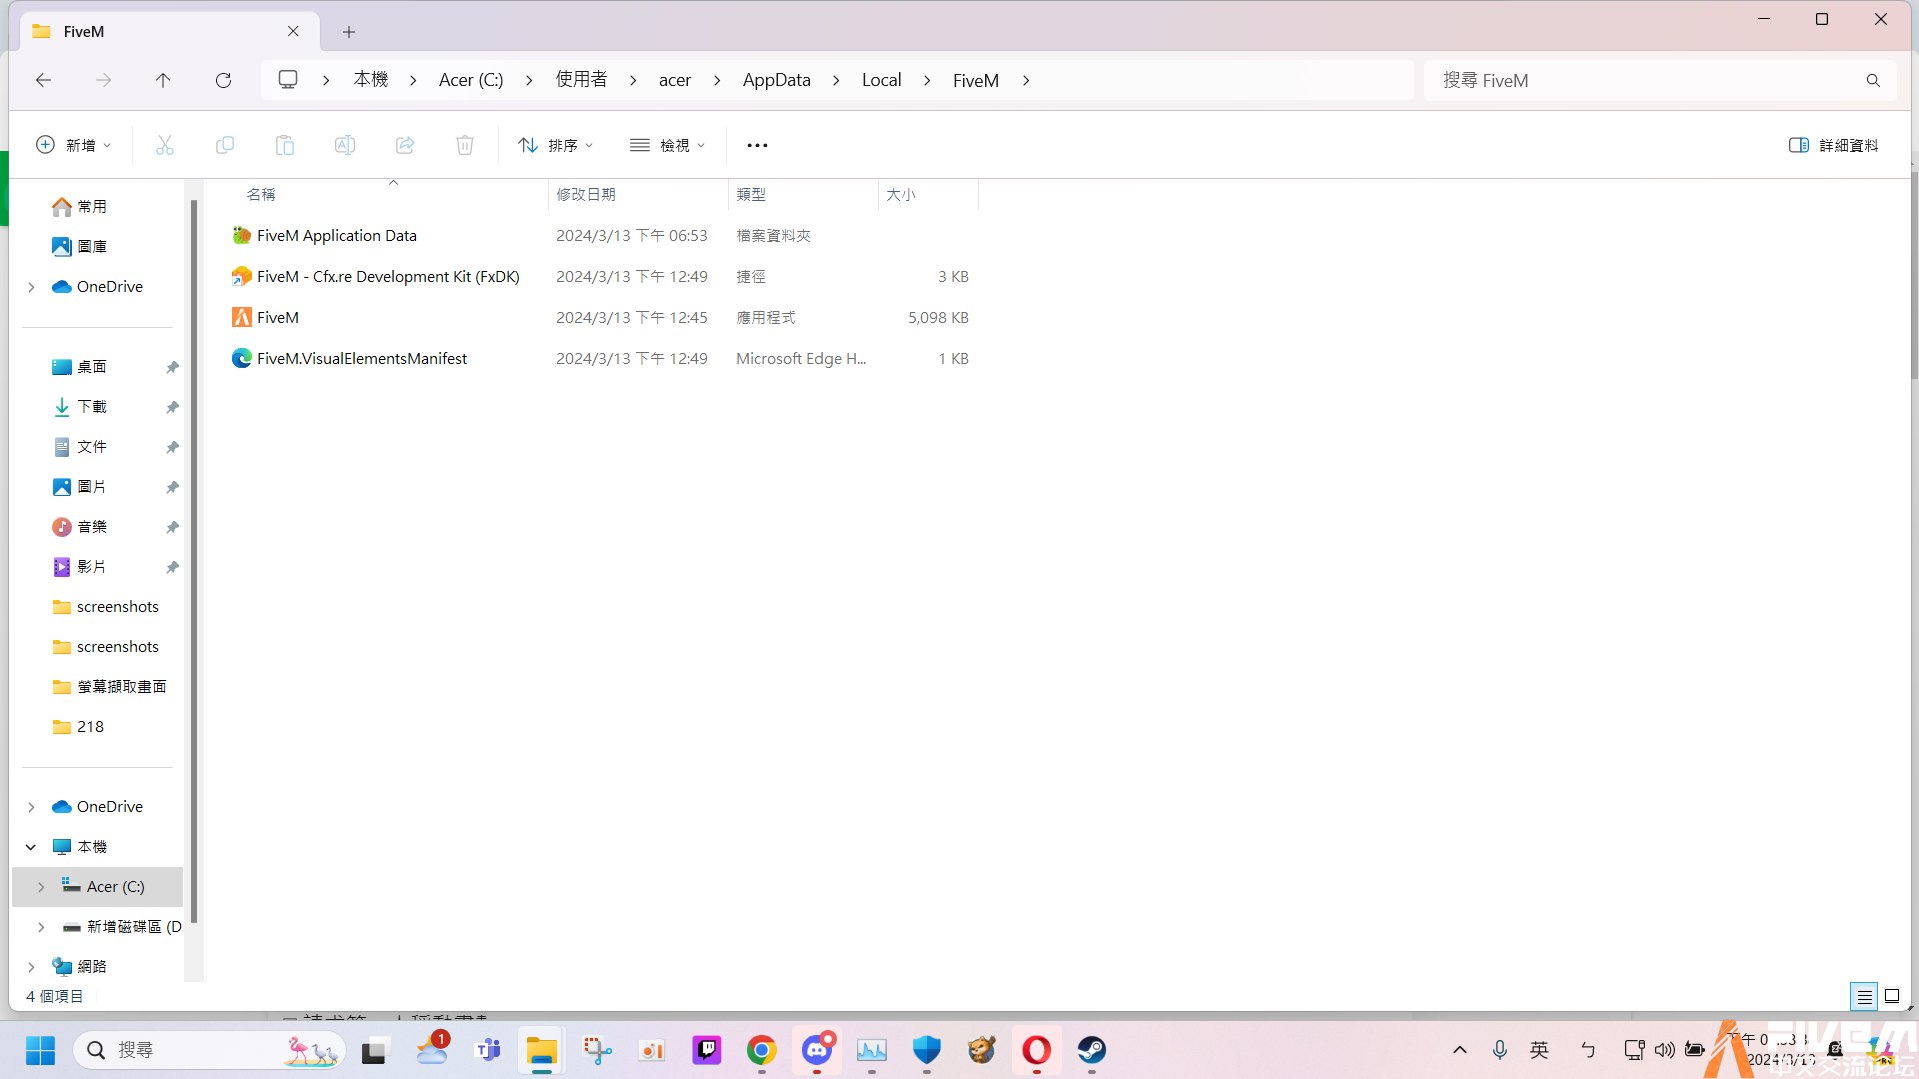Open the See more three-dots menu
The width and height of the screenshot is (1919, 1079).
pyautogui.click(x=757, y=146)
